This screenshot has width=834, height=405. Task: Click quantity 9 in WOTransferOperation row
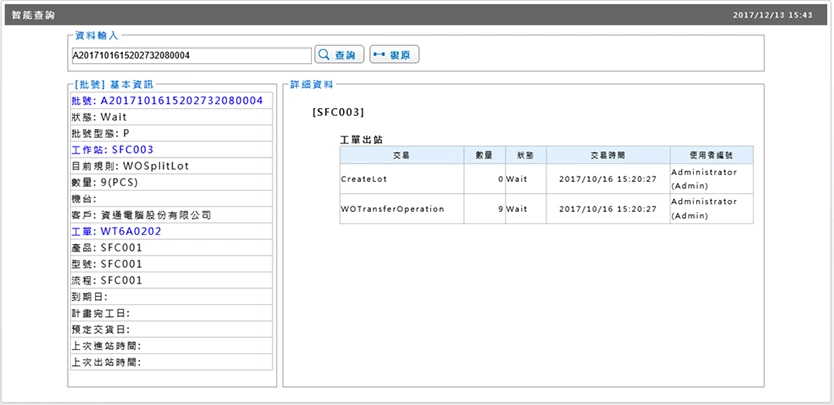click(x=485, y=209)
